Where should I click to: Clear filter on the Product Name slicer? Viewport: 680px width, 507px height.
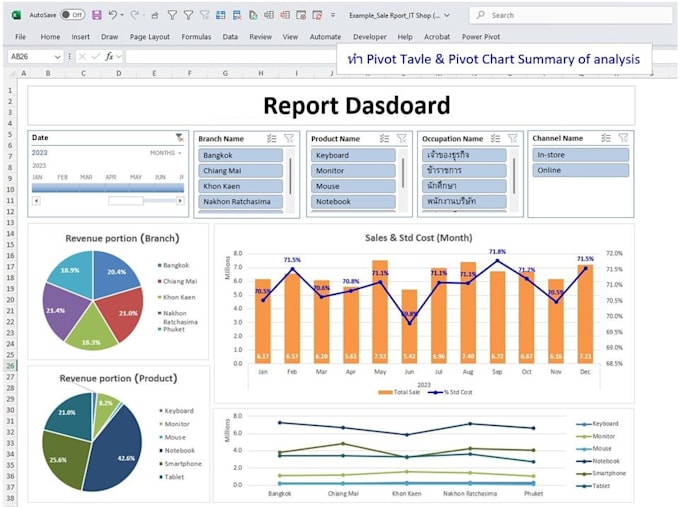click(x=402, y=138)
